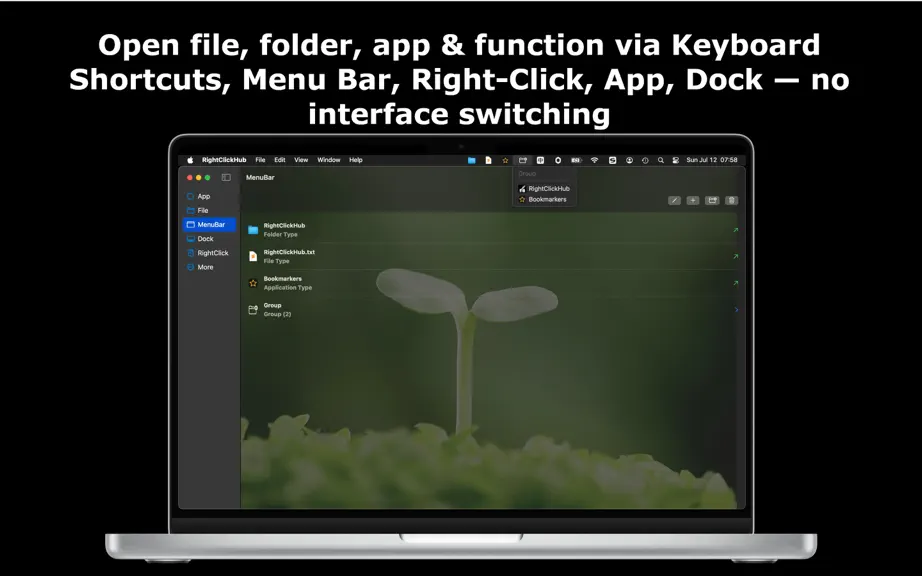Click the star Bookmarkers menu bar icon
922x576 pixels.
(505, 160)
